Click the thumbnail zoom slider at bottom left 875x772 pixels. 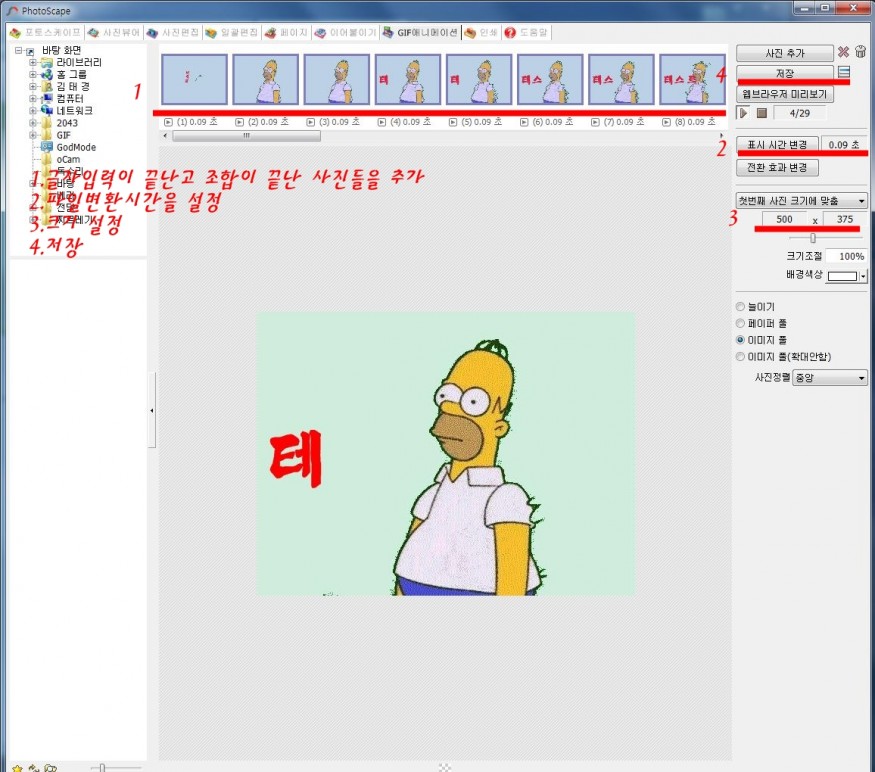[102, 768]
